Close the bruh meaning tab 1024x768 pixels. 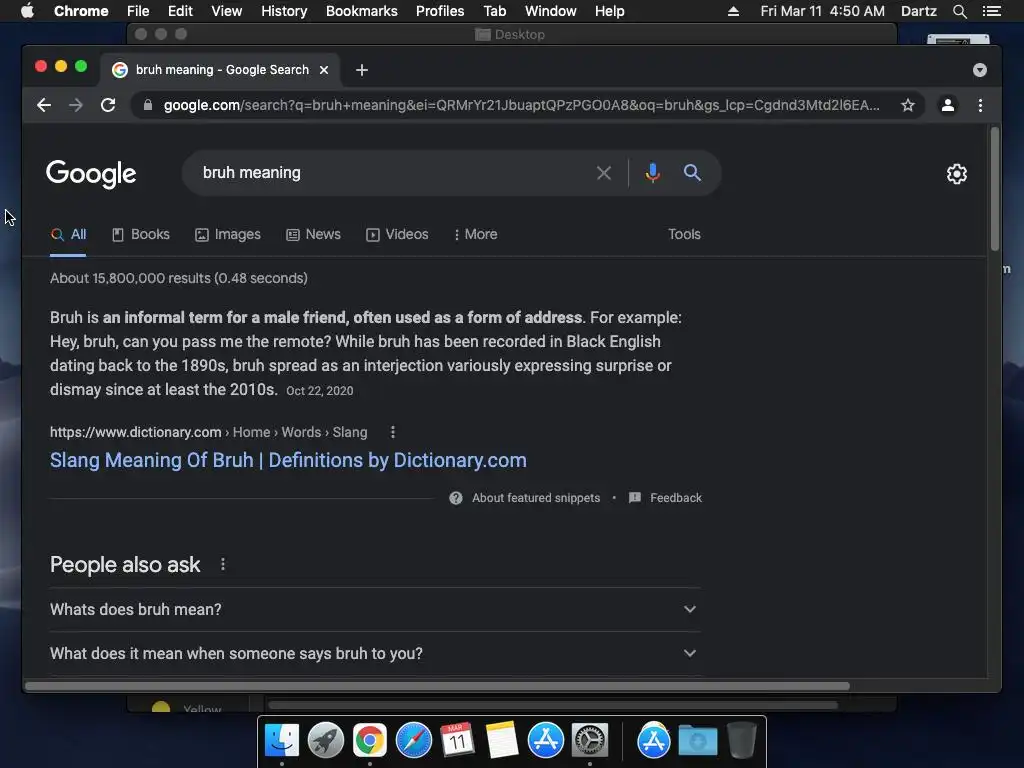point(324,70)
